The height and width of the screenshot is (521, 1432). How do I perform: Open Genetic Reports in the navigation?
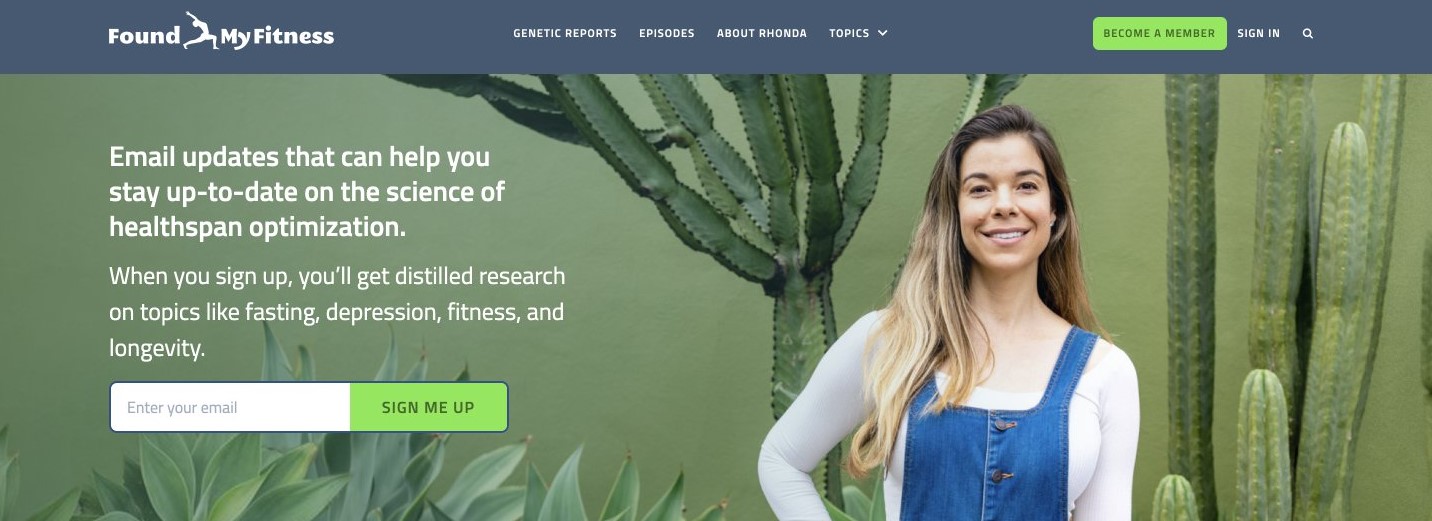(x=565, y=33)
